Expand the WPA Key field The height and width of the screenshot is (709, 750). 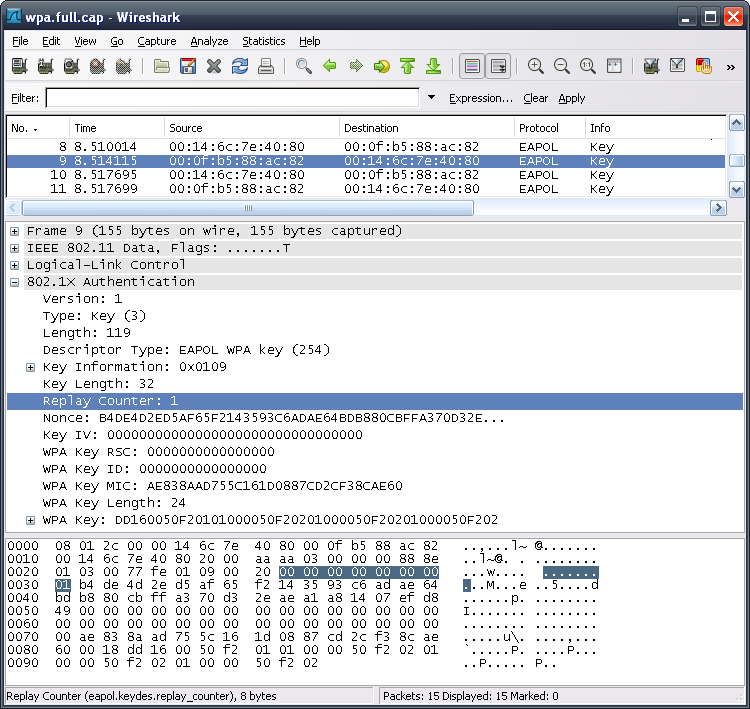(x=31, y=521)
